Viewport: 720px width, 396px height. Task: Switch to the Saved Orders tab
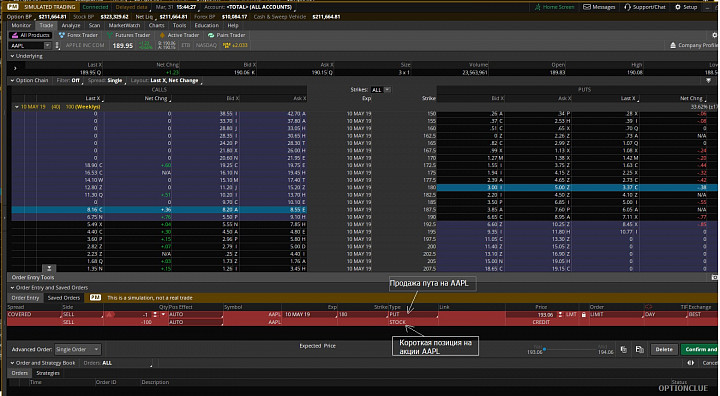pyautogui.click(x=64, y=298)
